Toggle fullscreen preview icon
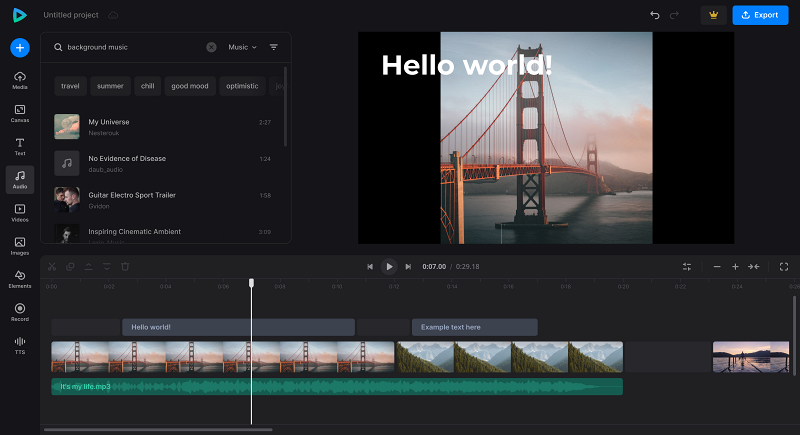 784,267
